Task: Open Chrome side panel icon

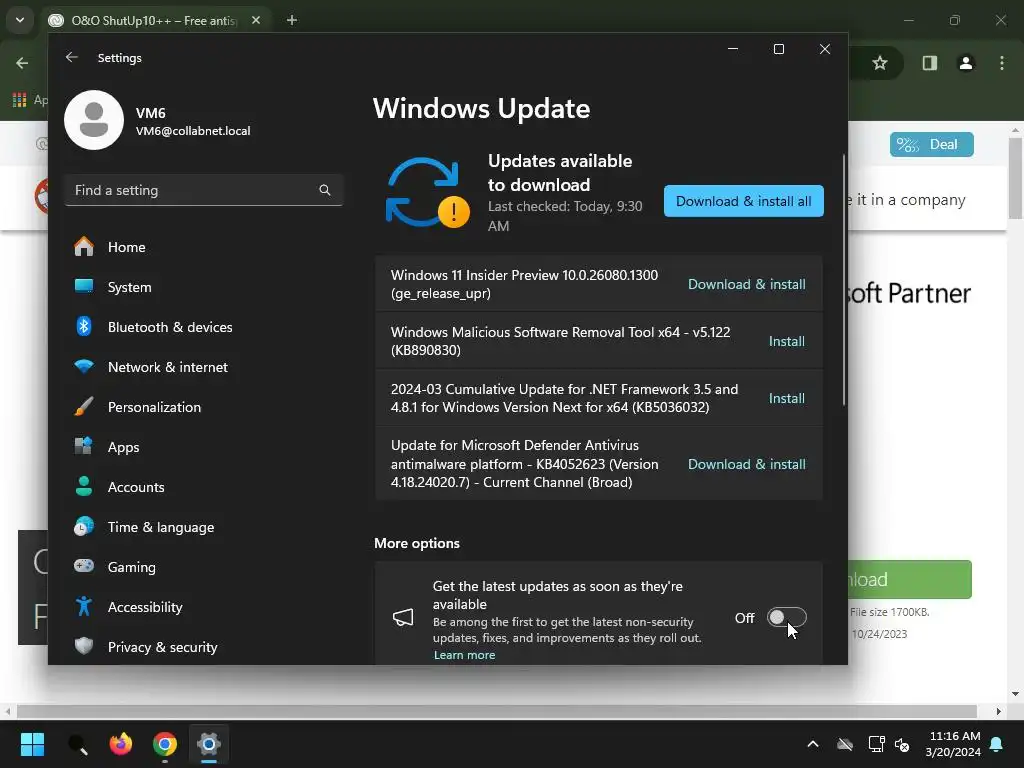Action: pyautogui.click(x=929, y=63)
